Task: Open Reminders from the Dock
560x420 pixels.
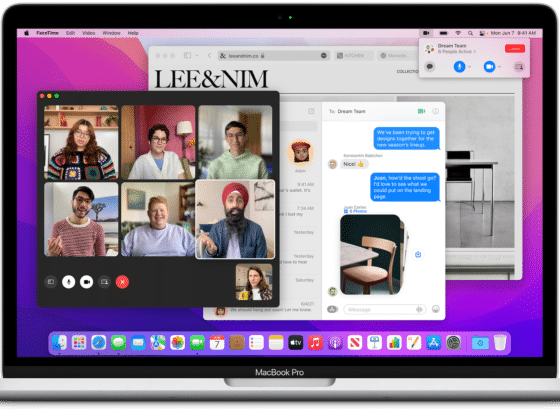Action: (256, 343)
